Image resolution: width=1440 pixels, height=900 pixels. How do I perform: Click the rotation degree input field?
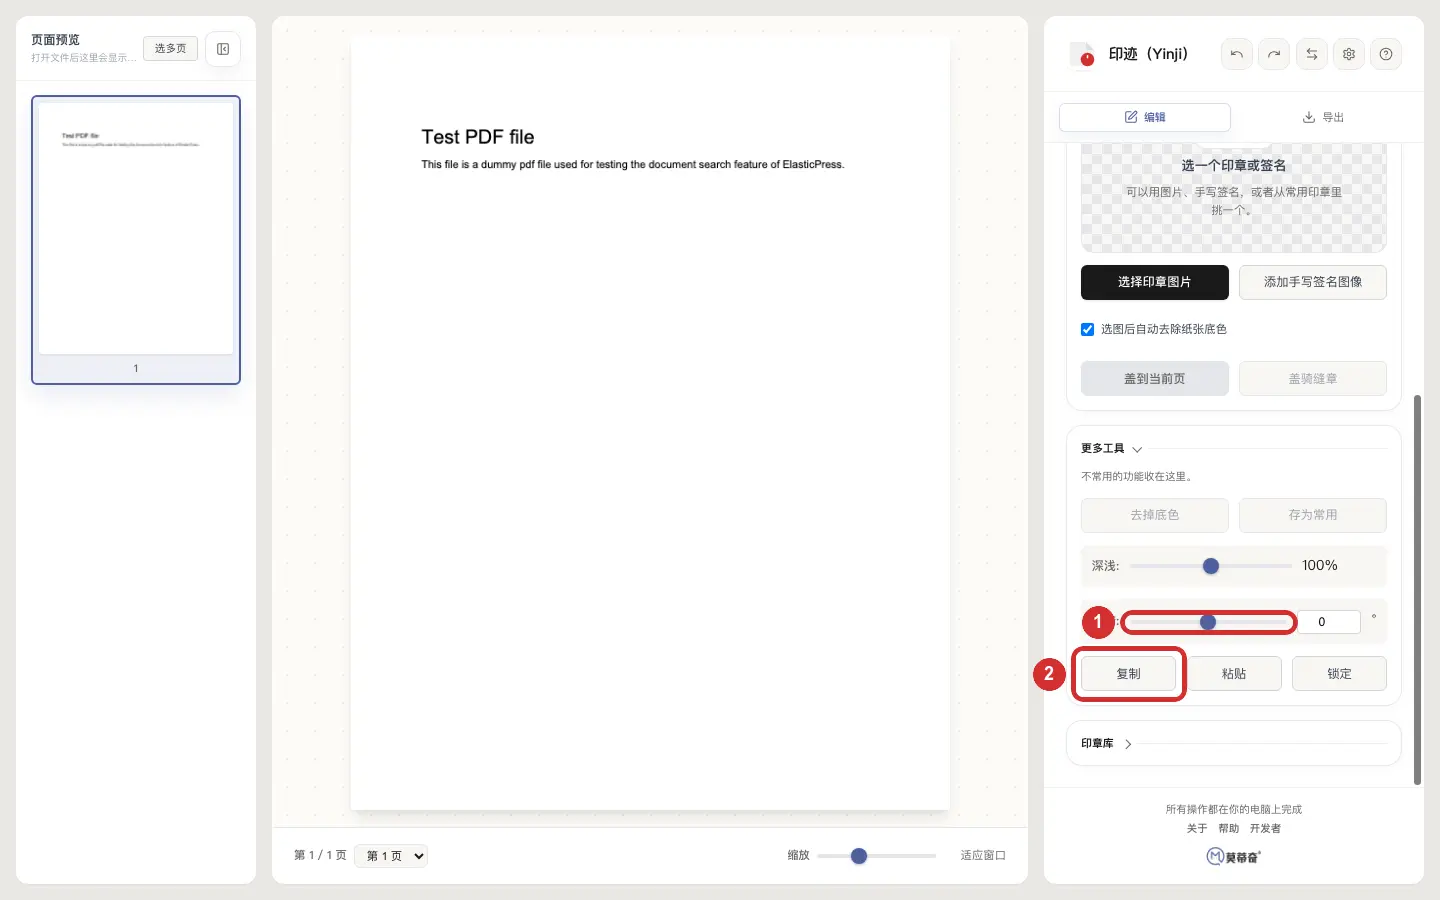(x=1329, y=622)
